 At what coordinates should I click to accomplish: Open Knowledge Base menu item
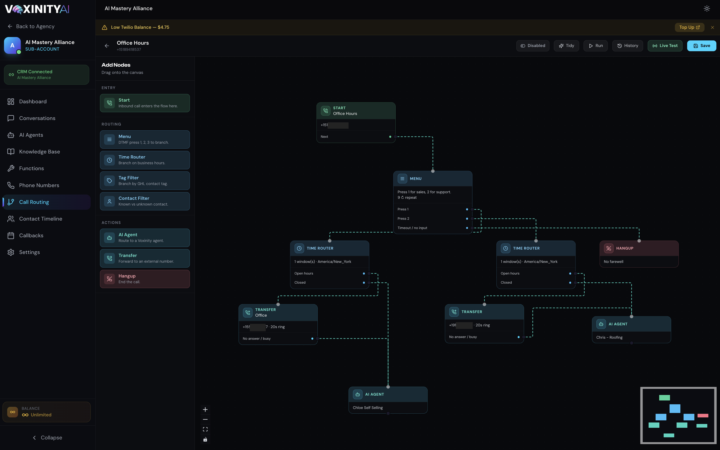point(46,152)
